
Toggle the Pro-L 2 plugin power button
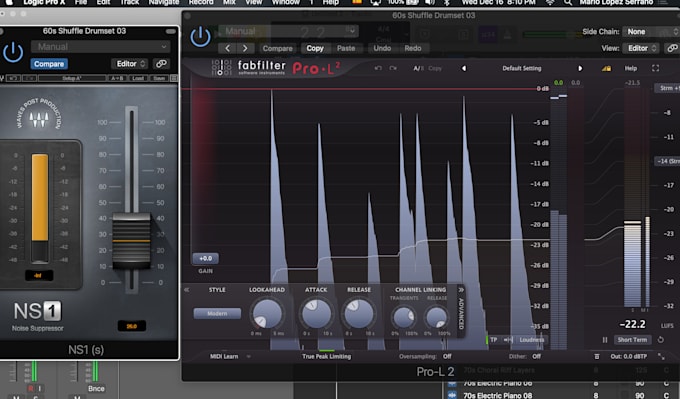pos(200,37)
